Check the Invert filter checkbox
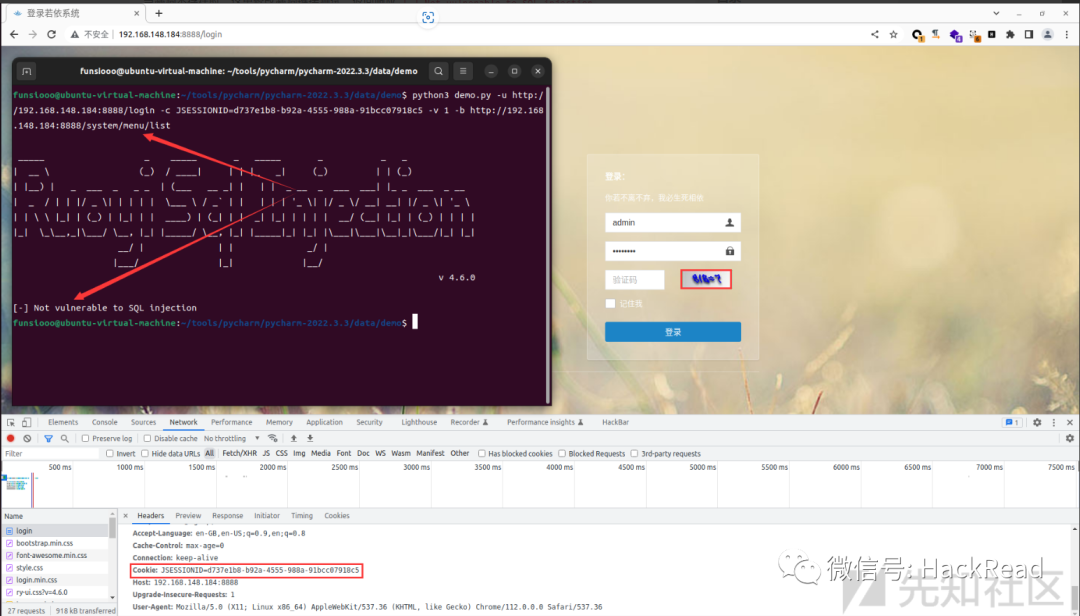The image size is (1080, 616). coord(110,453)
